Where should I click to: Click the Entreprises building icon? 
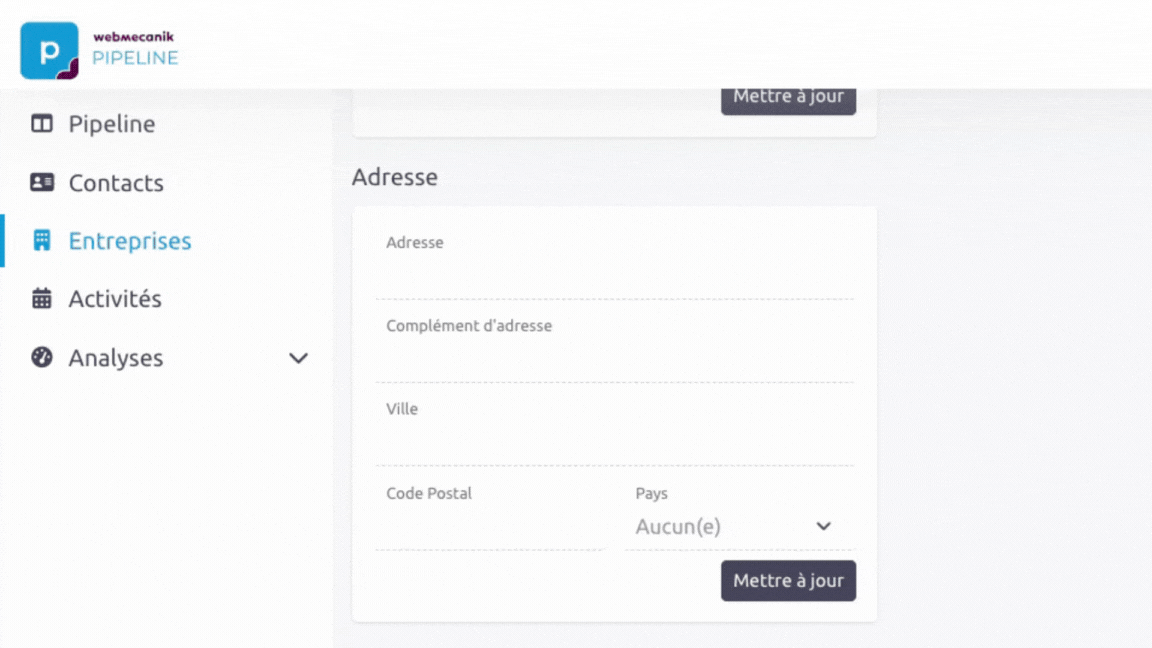pyautogui.click(x=42, y=240)
